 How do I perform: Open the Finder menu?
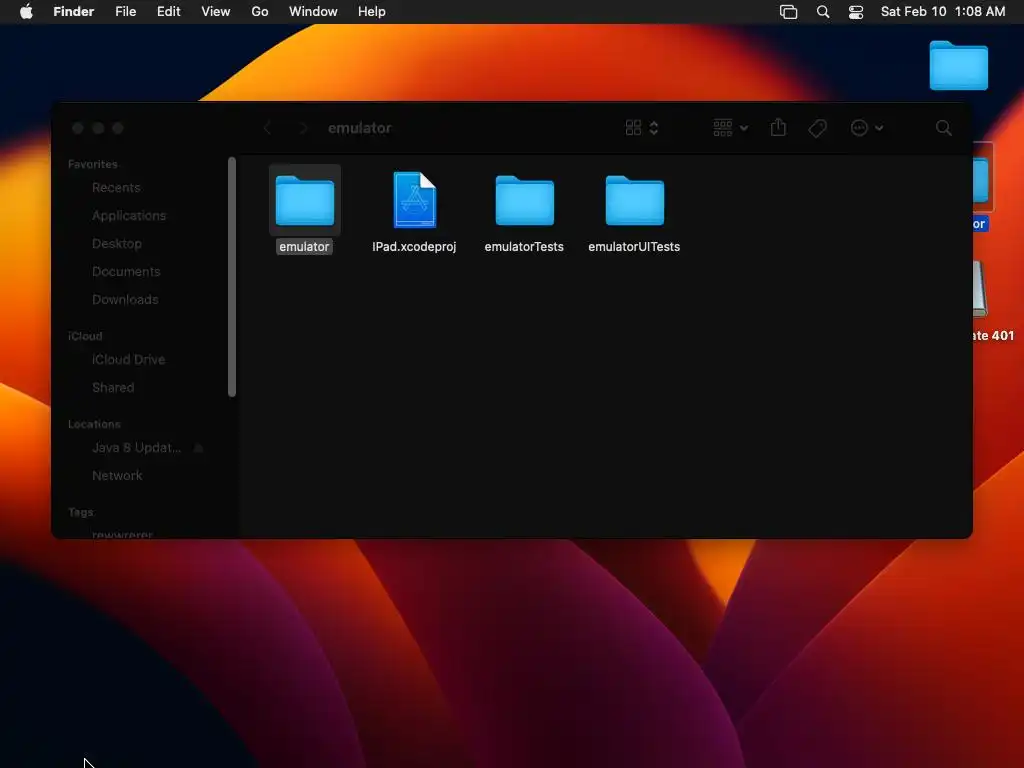point(74,11)
